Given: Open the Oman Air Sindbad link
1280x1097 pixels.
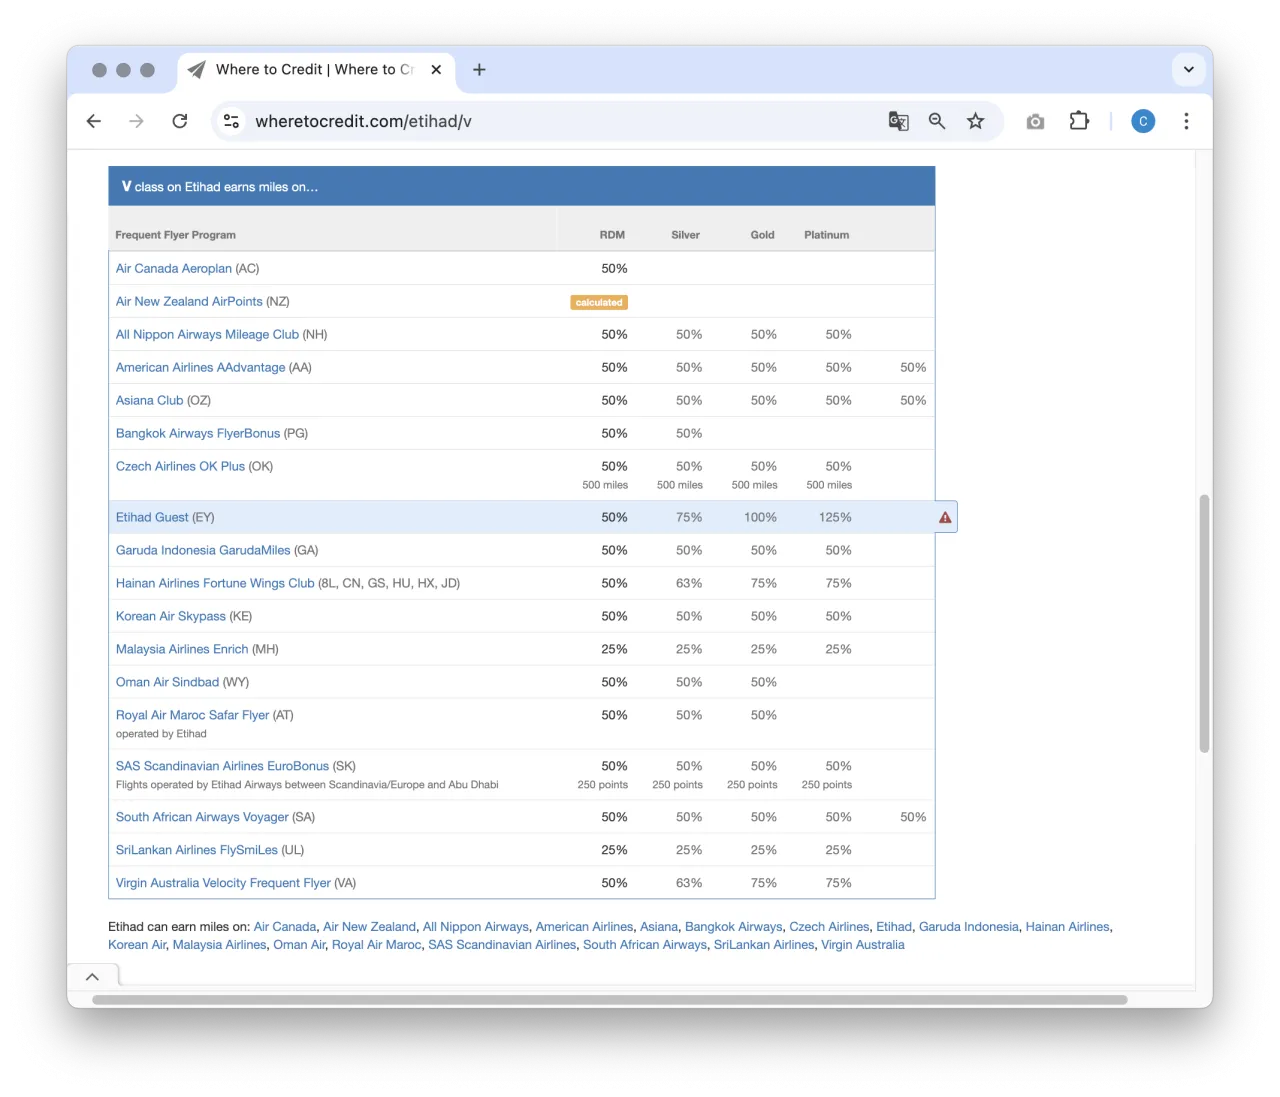Looking at the screenshot, I should (167, 682).
